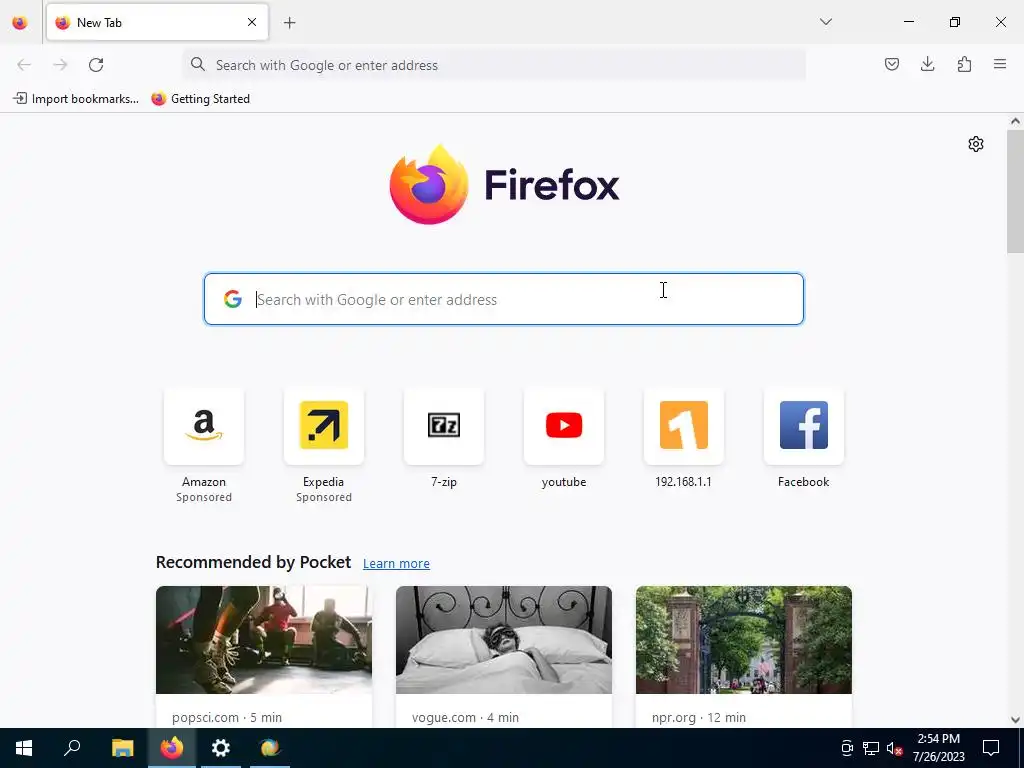Close the New Tab tab
This screenshot has height=768, width=1024.
click(x=251, y=22)
